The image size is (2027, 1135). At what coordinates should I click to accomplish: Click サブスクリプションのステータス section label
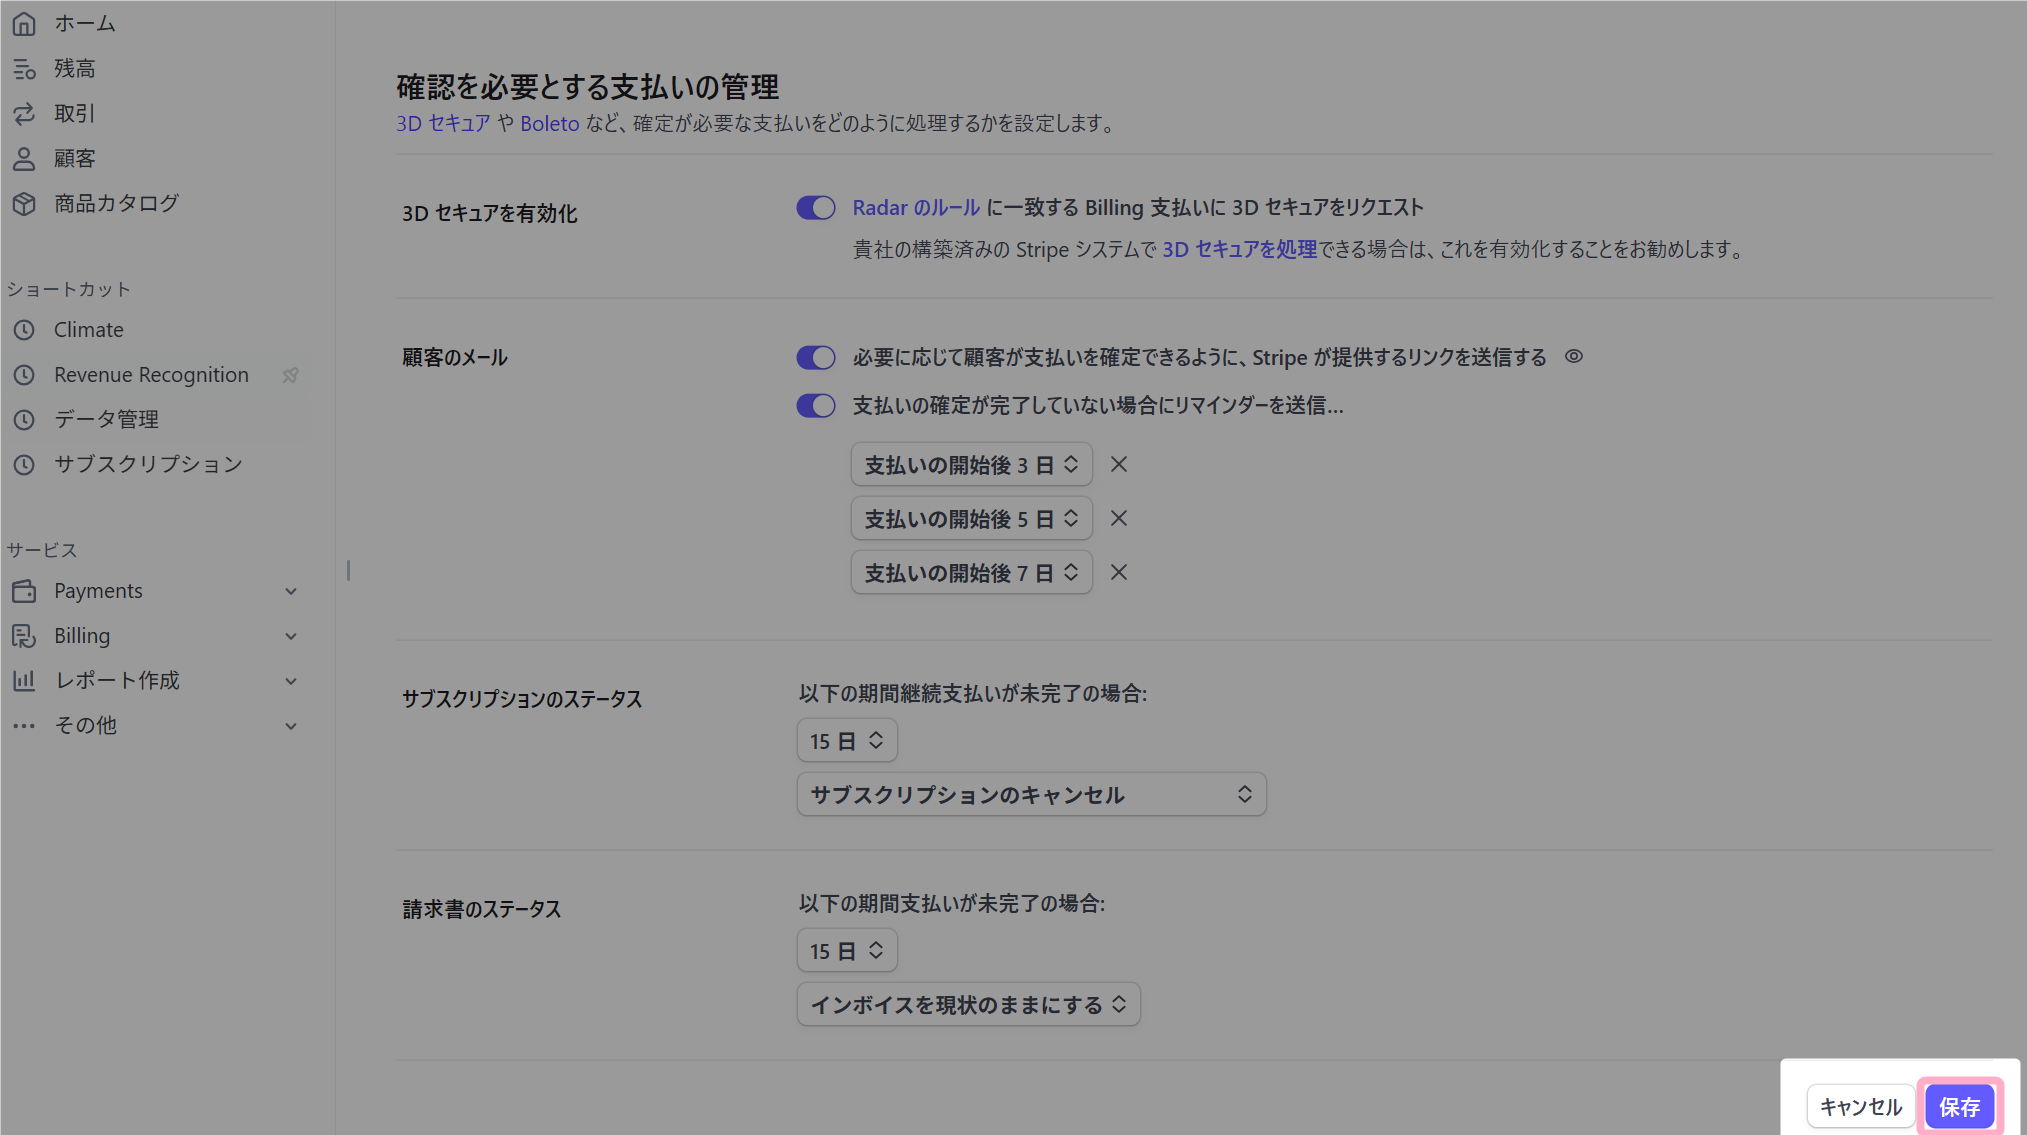pos(522,699)
